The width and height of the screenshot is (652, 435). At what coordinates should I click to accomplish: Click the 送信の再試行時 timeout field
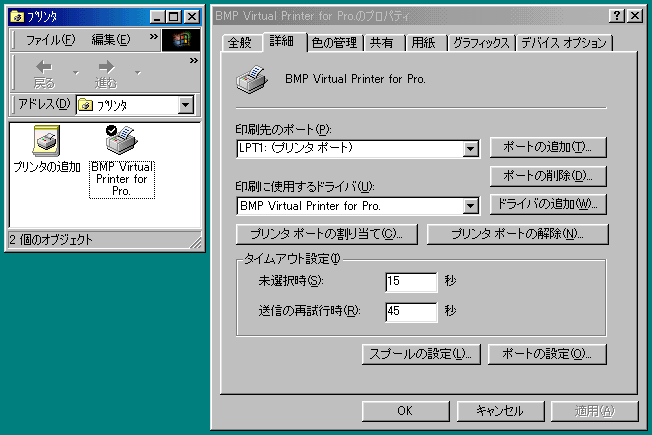tap(411, 312)
